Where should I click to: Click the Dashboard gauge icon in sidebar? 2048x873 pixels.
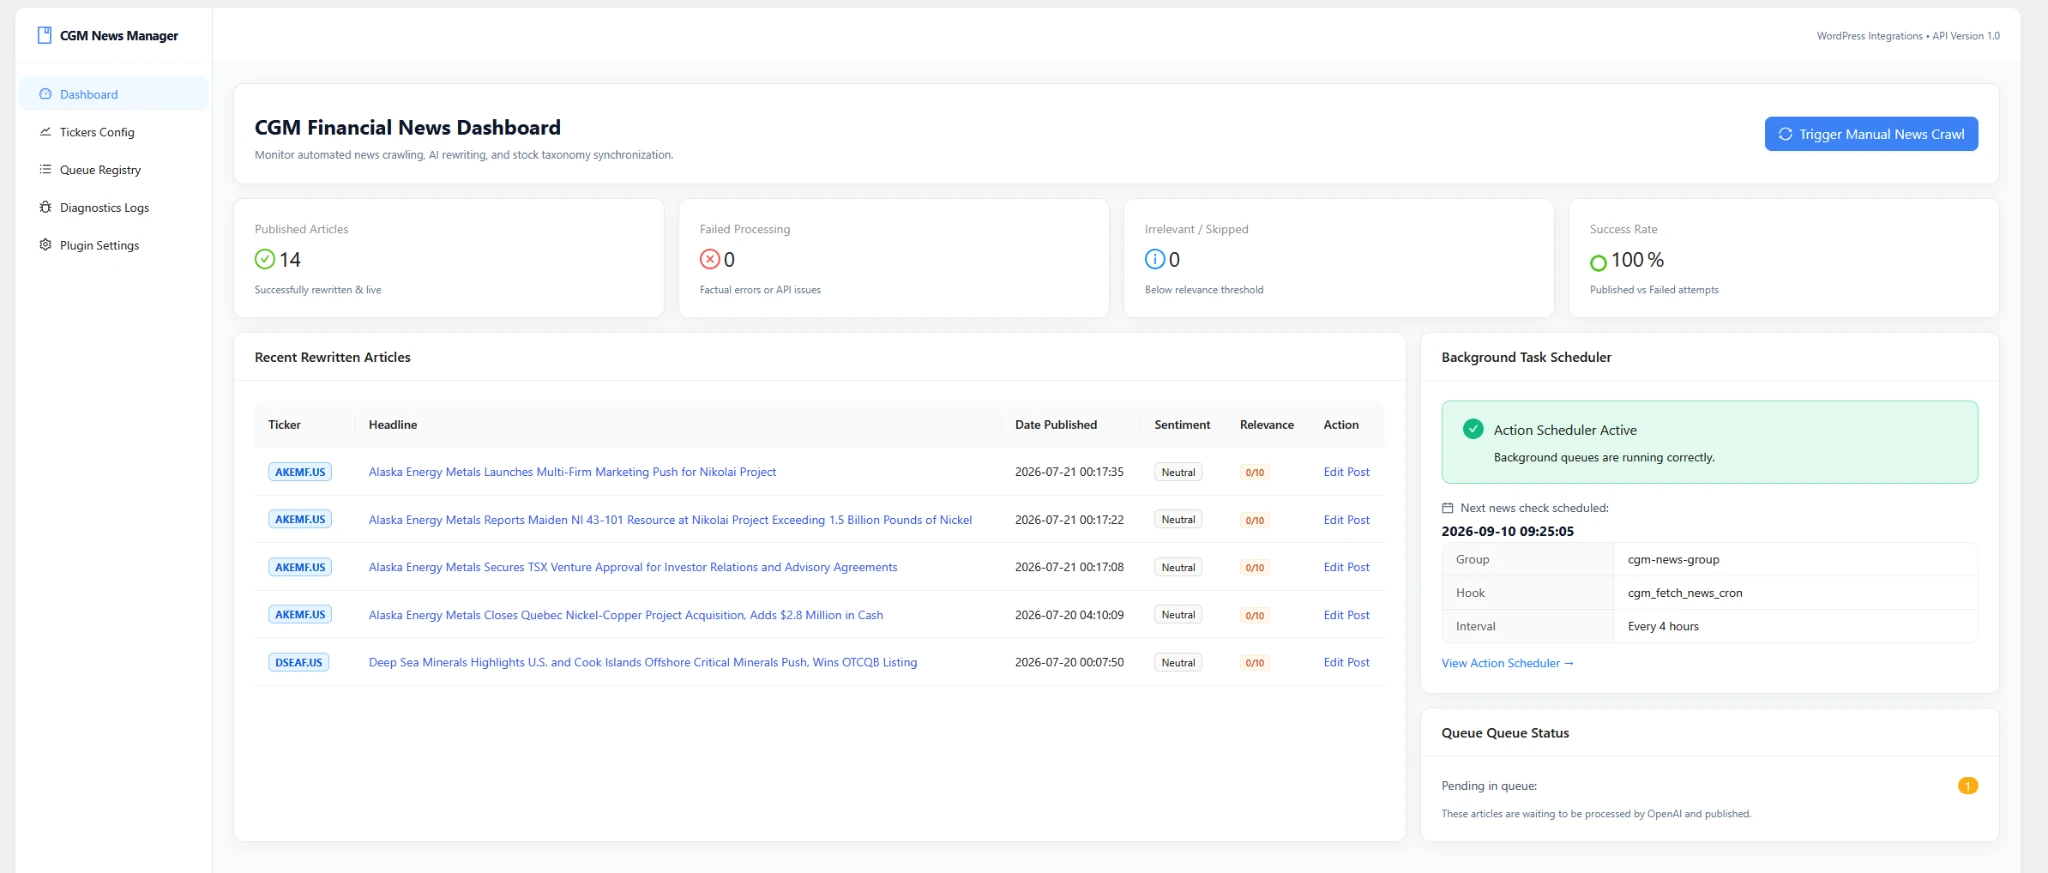pyautogui.click(x=45, y=94)
